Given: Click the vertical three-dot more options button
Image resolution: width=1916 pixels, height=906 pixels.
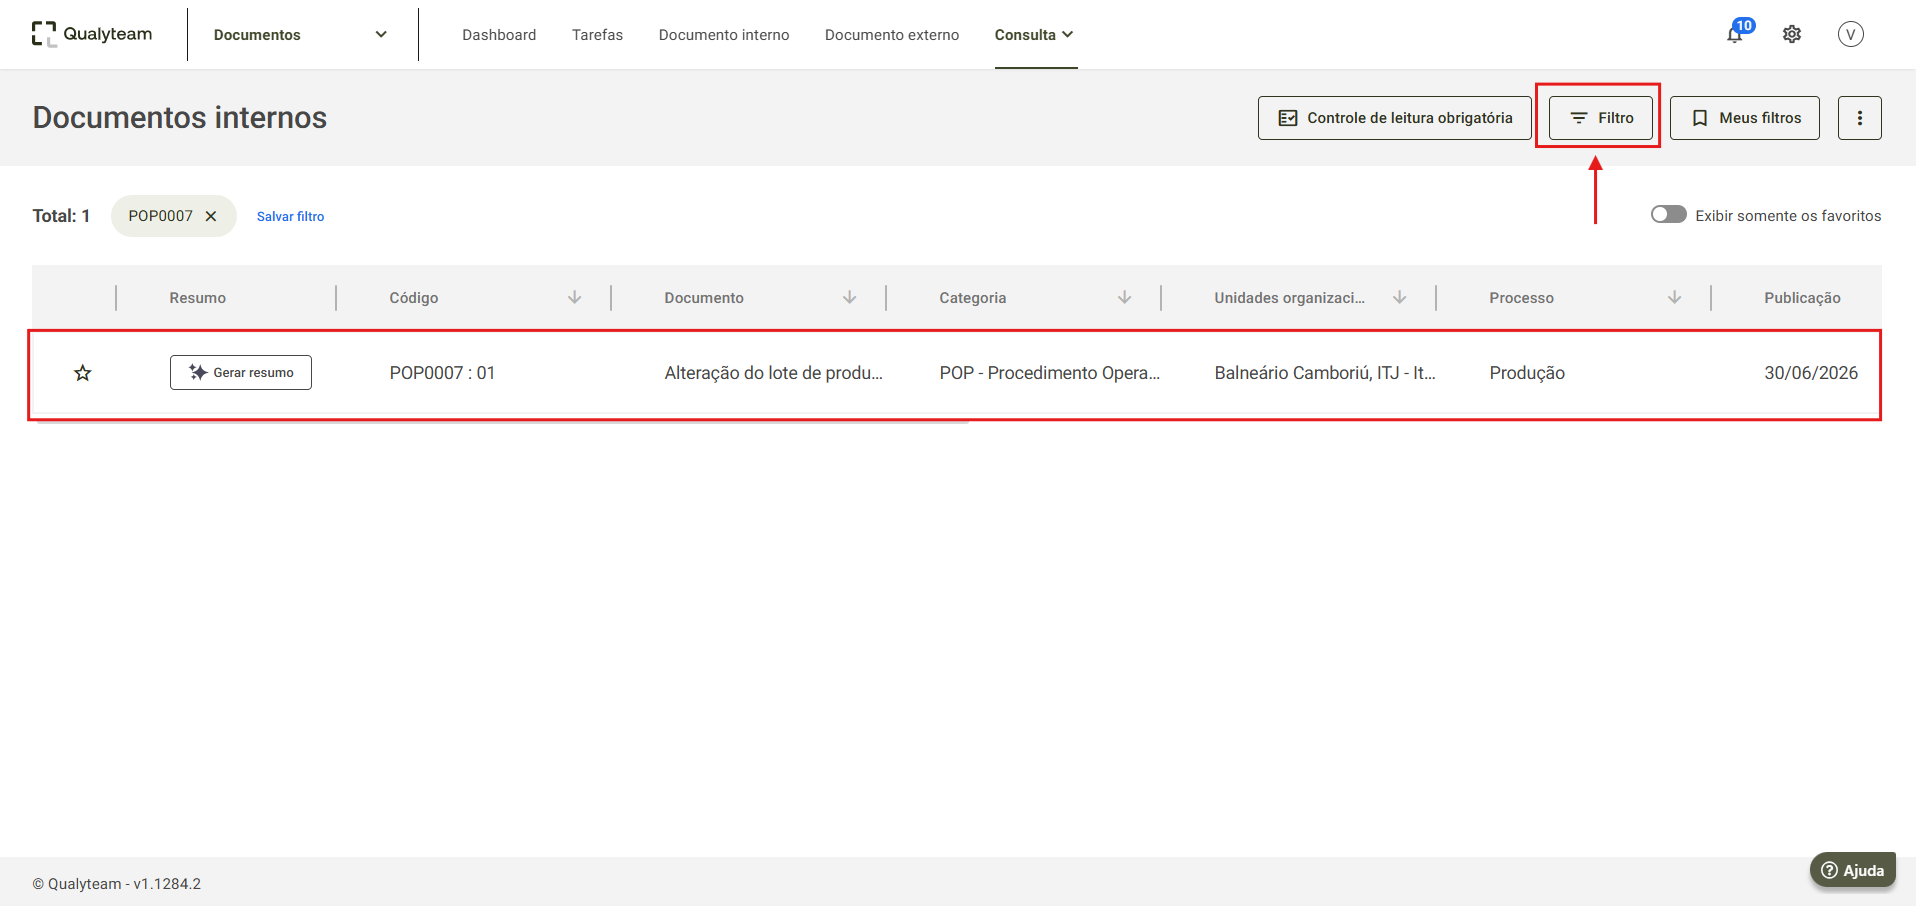Looking at the screenshot, I should tap(1859, 118).
